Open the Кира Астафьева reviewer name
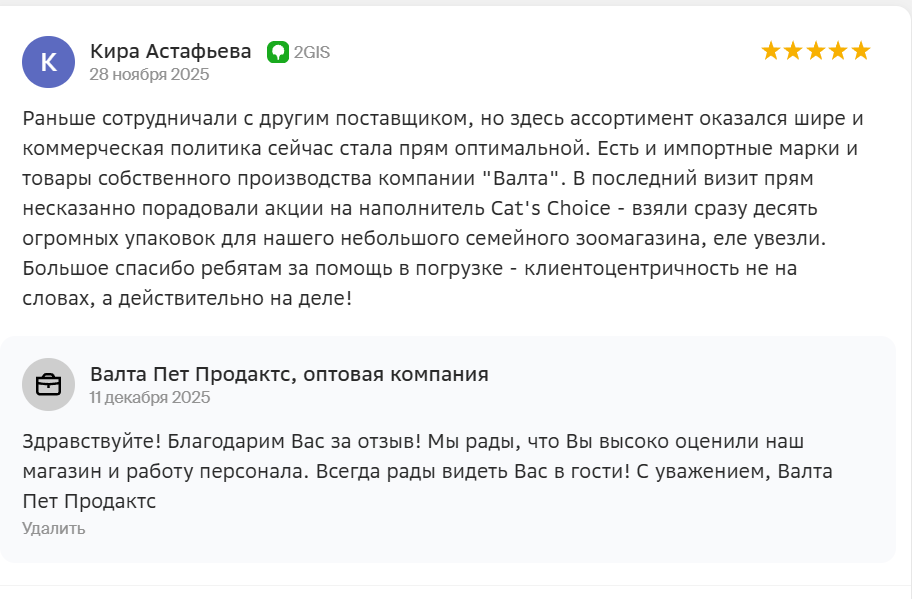 coord(171,51)
